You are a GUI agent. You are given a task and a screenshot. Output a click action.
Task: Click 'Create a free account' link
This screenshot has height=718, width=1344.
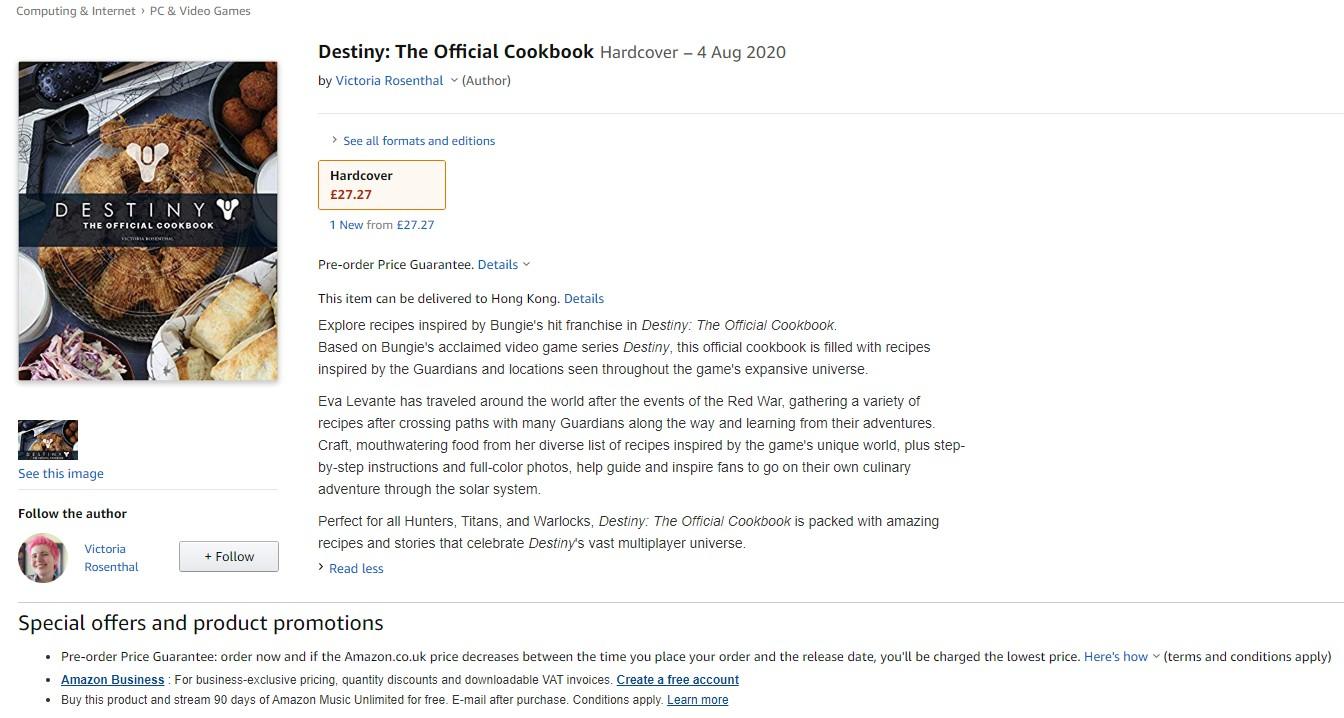(678, 680)
